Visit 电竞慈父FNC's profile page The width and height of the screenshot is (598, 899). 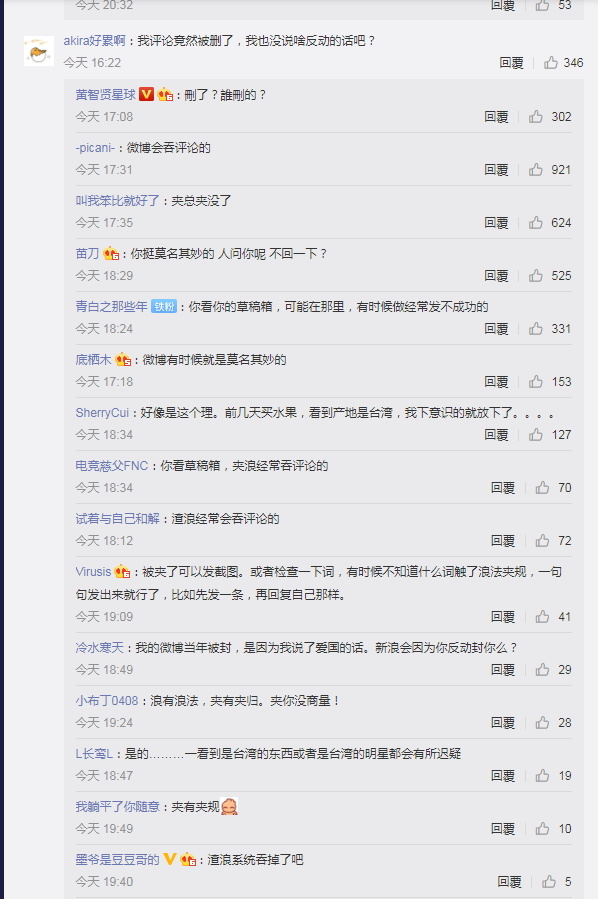[x=112, y=466]
